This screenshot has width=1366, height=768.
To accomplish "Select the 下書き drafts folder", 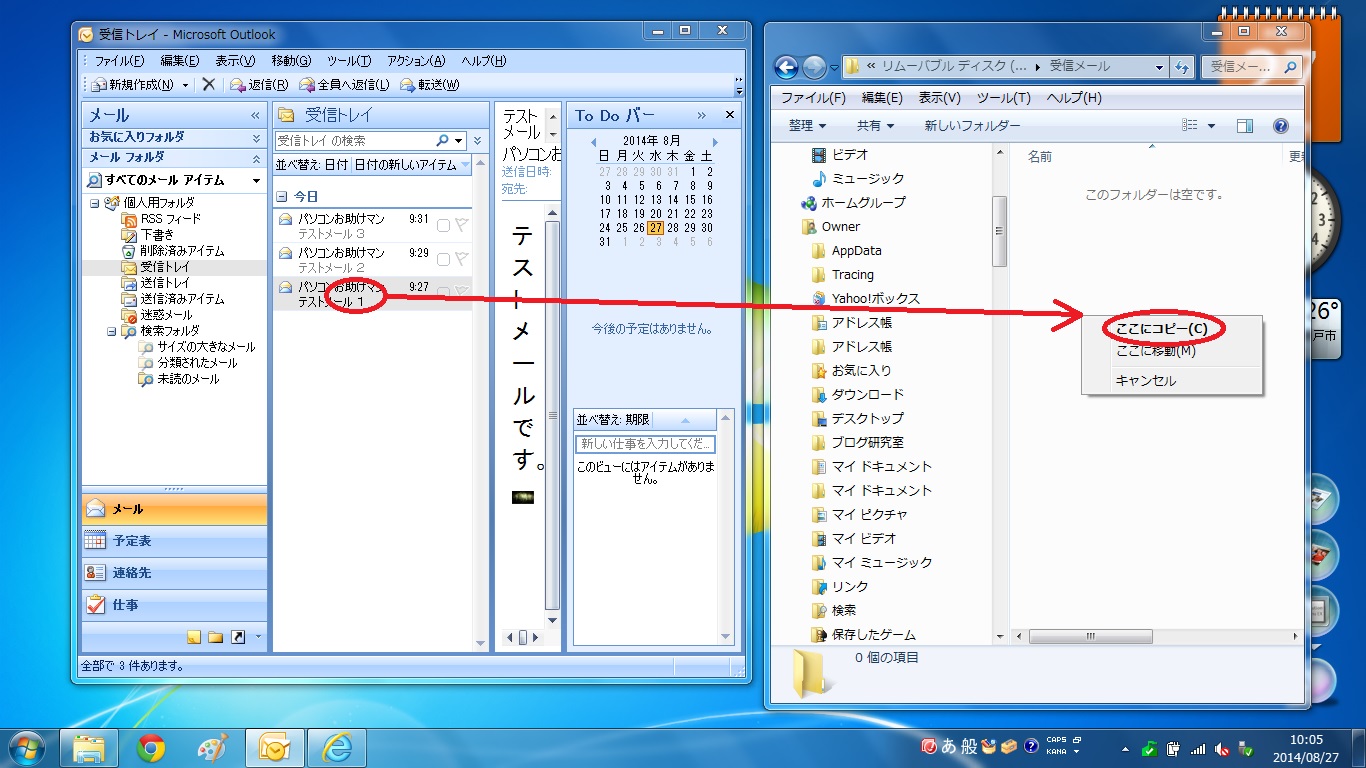I will point(147,235).
